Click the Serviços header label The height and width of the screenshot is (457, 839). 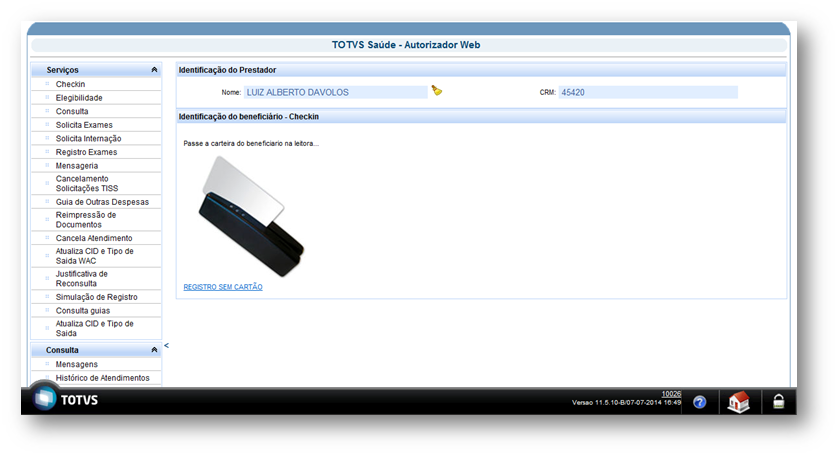coord(62,70)
